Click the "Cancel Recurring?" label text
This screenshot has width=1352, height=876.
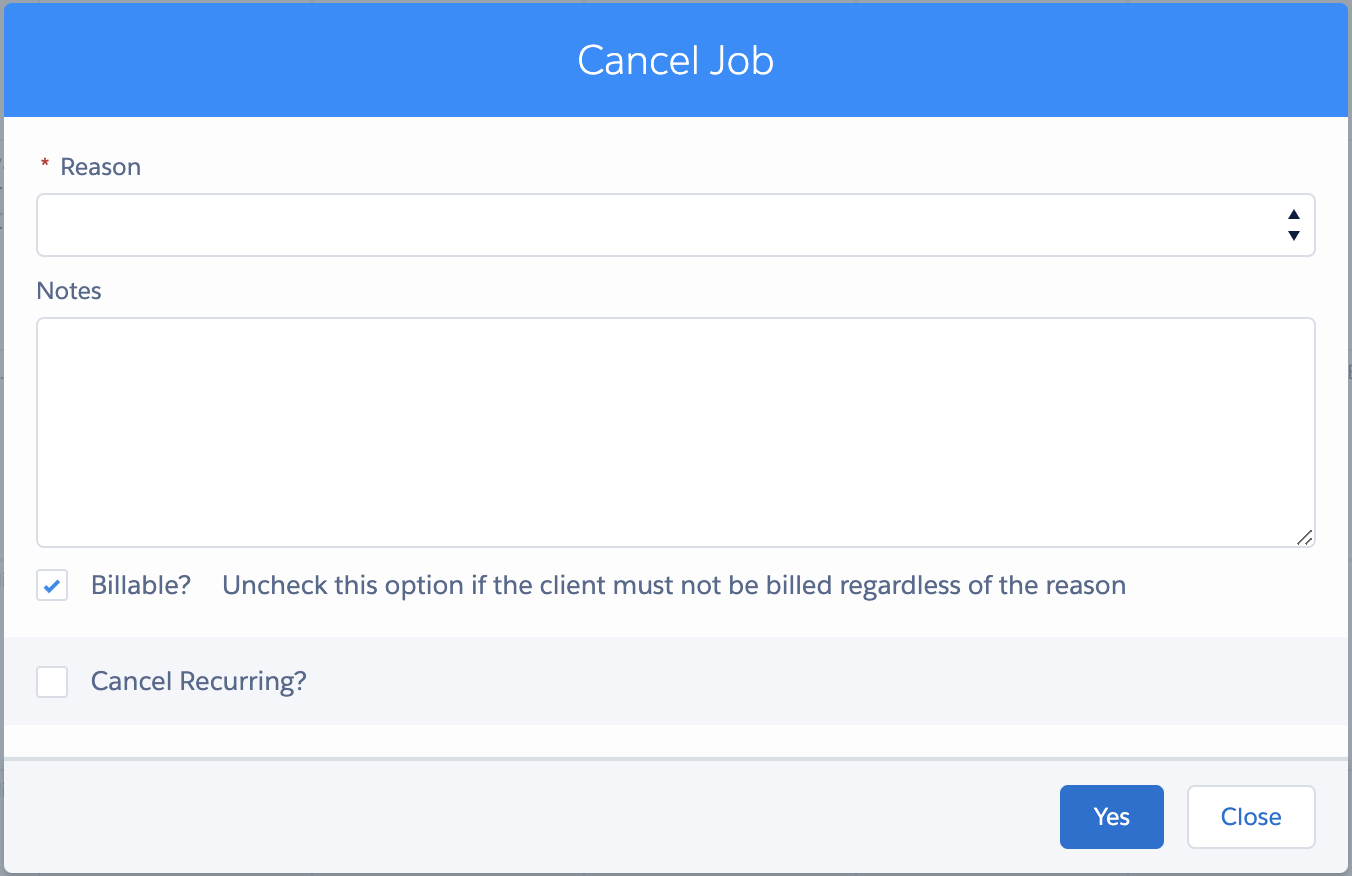(198, 682)
